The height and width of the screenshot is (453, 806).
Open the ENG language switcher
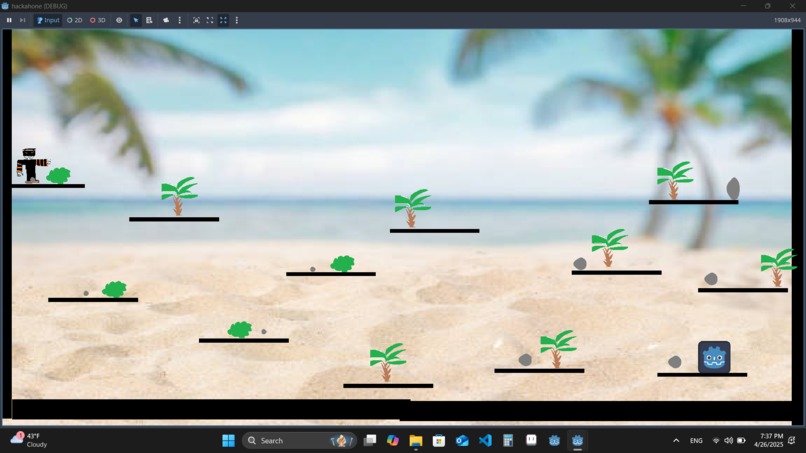696,441
